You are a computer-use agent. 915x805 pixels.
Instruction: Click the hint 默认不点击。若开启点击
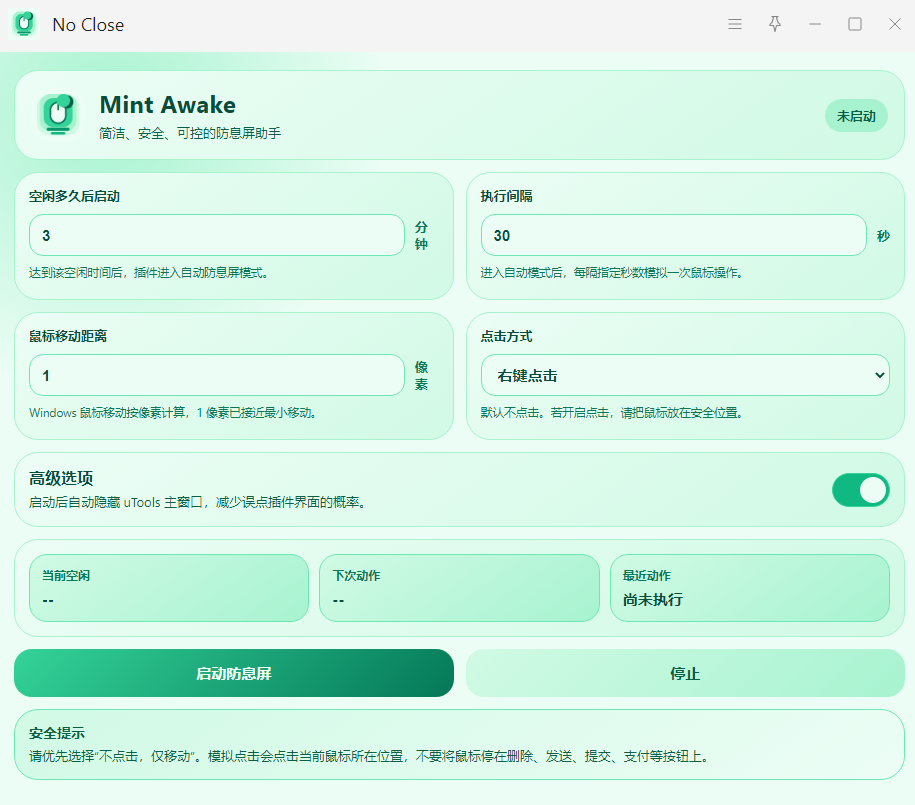point(611,413)
